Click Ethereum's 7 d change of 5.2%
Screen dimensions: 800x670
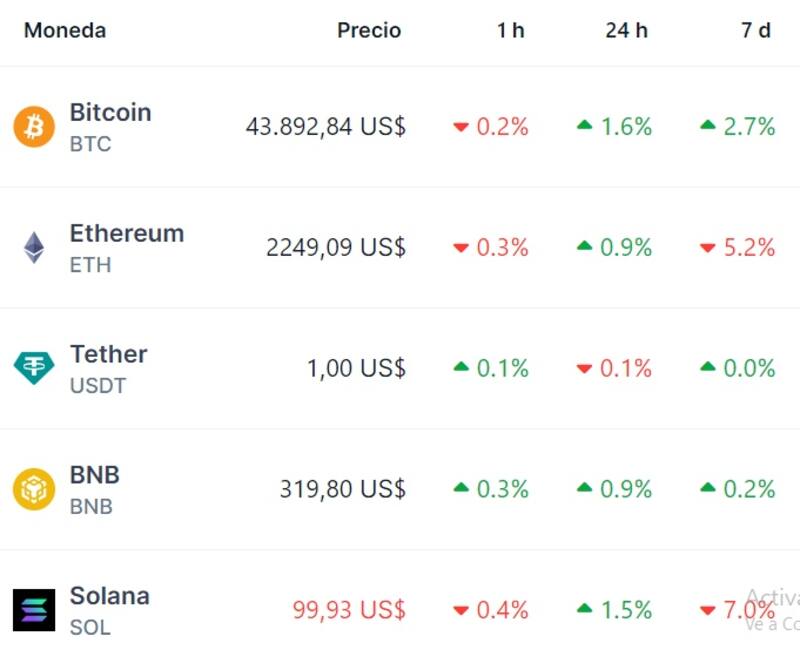[x=750, y=248]
